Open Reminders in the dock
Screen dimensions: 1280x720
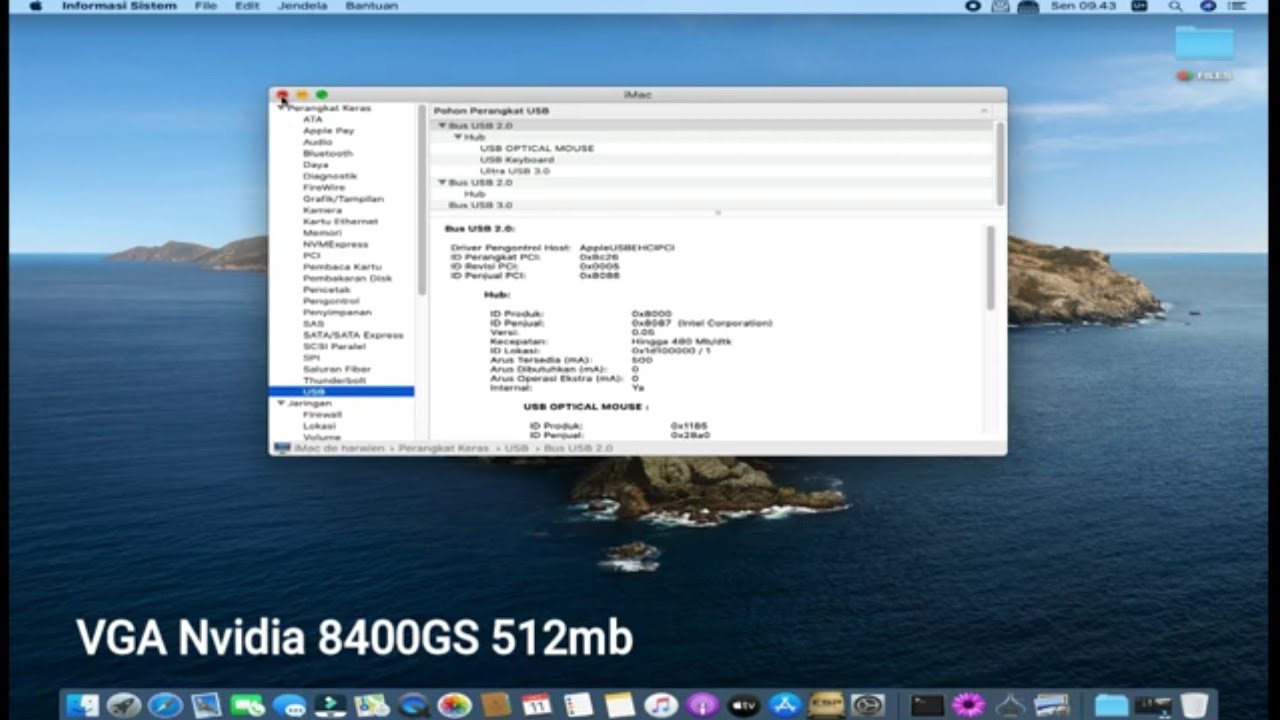pos(578,705)
